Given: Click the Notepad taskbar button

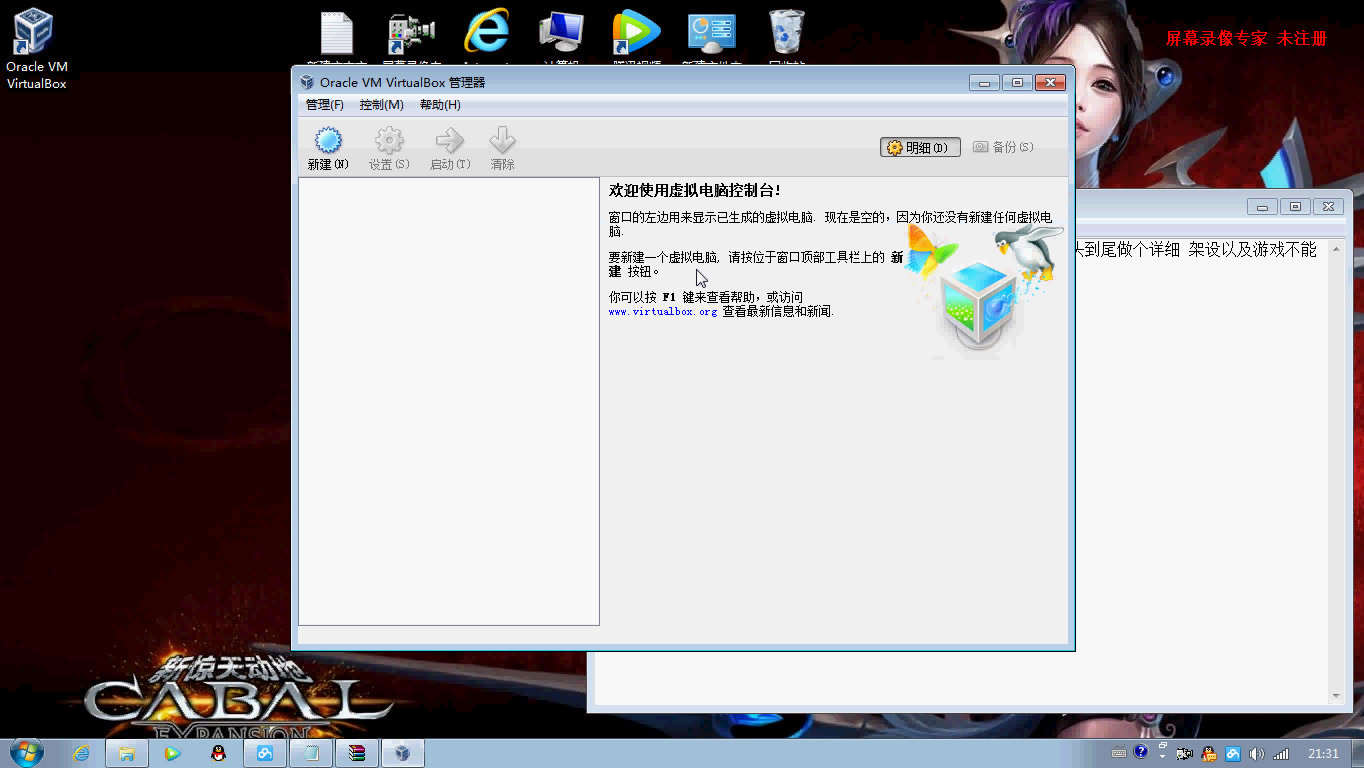Looking at the screenshot, I should (x=311, y=753).
